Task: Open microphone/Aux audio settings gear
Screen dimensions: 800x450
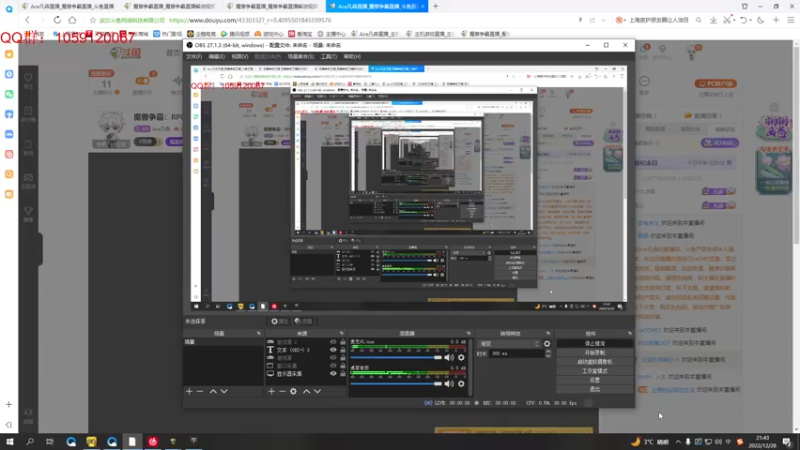Action: pos(461,358)
